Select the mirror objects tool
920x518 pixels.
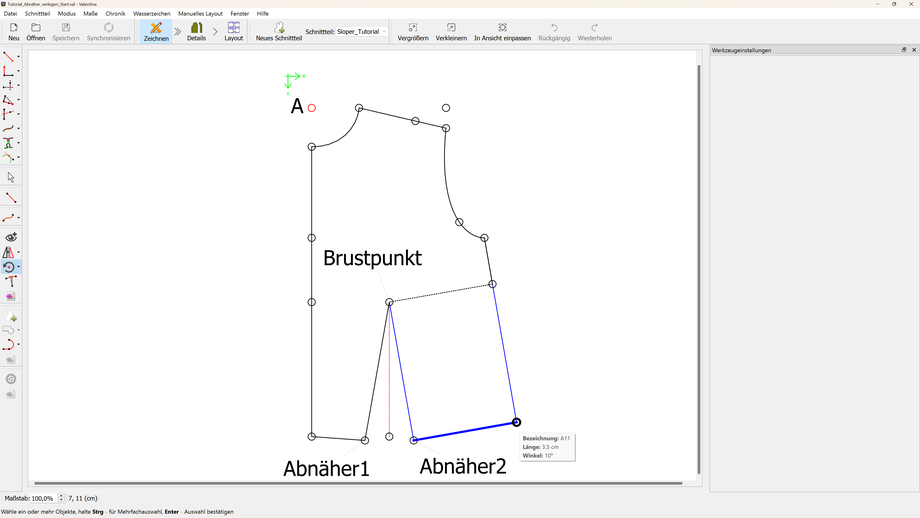coord(8,252)
